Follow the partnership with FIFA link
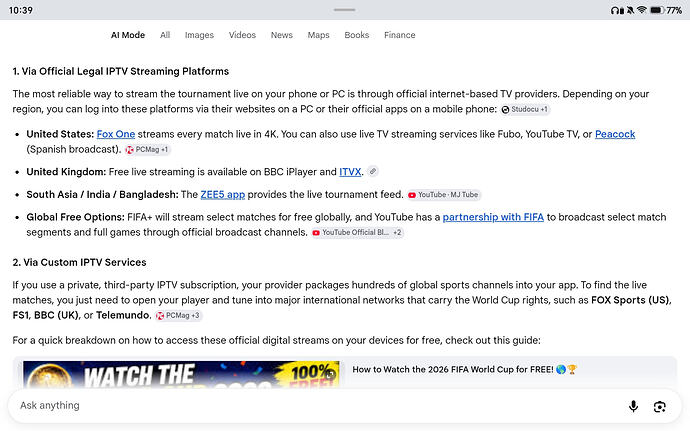This screenshot has width=690, height=431. coord(493,217)
